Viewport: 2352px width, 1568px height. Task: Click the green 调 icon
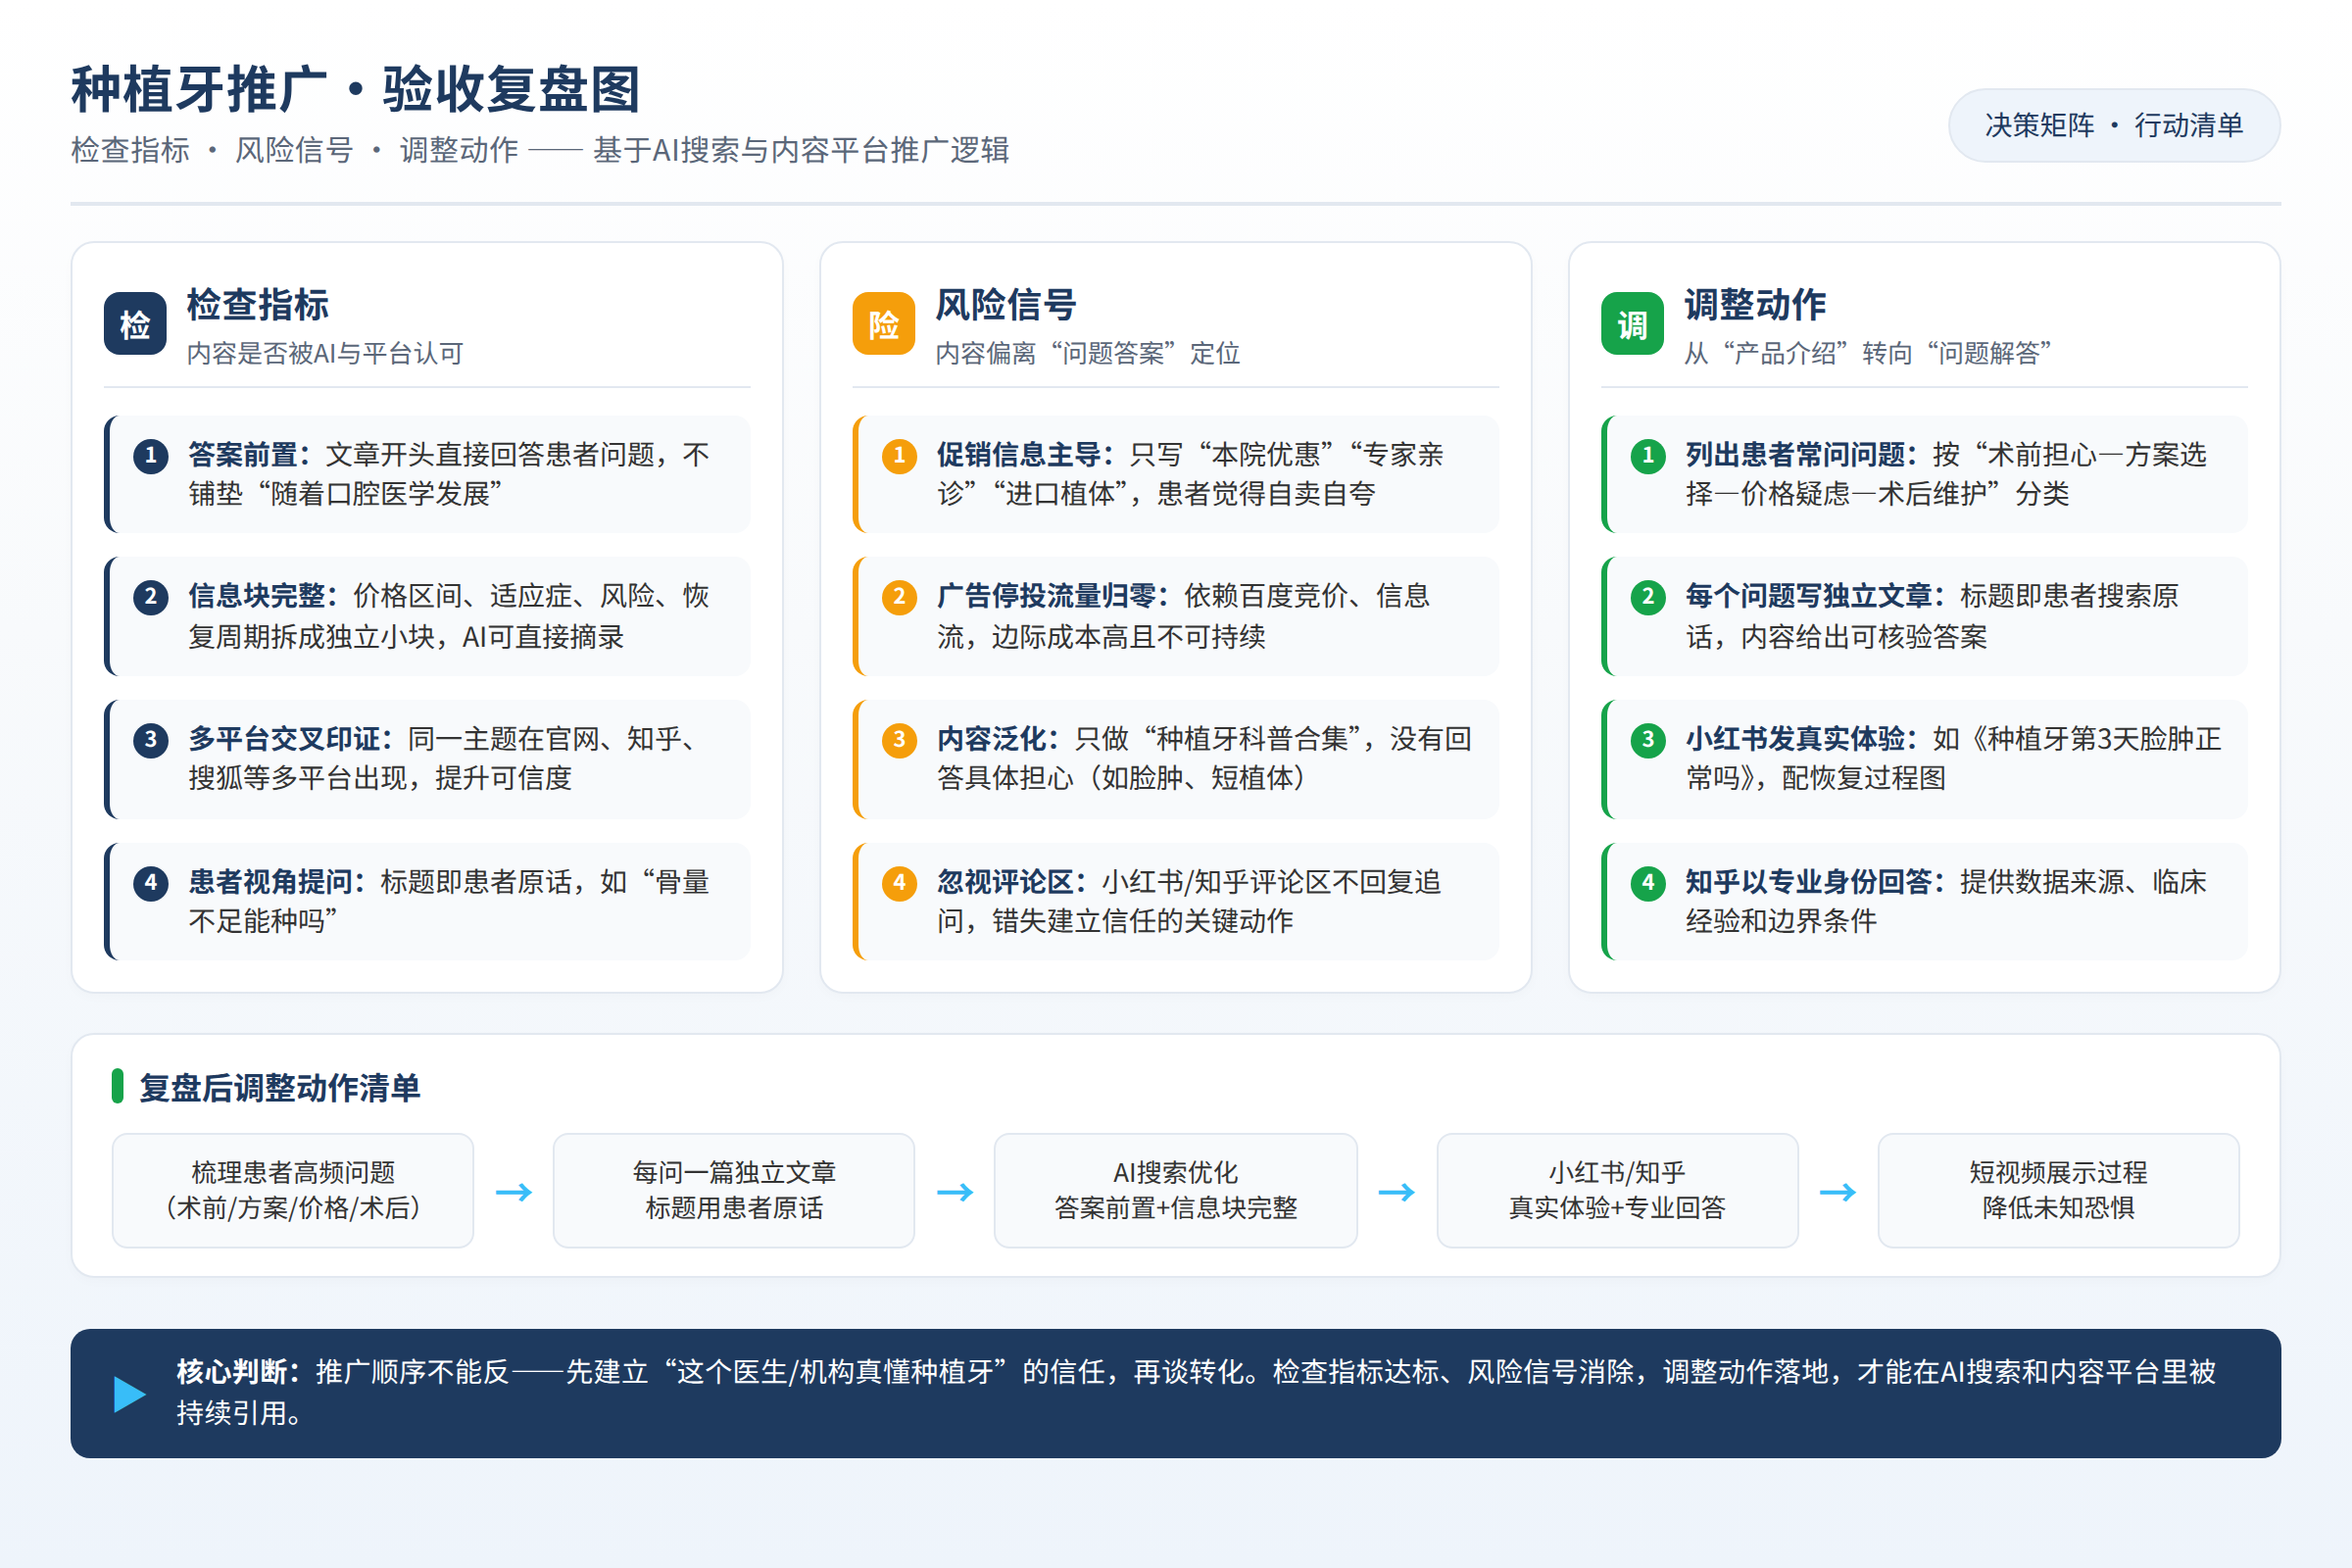point(1632,323)
